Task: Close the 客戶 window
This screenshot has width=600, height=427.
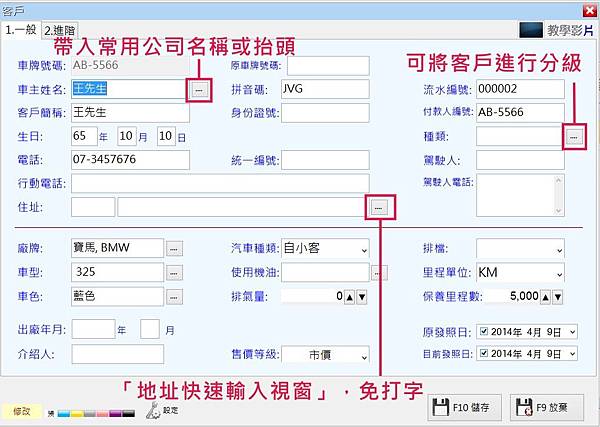Action: pos(590,11)
